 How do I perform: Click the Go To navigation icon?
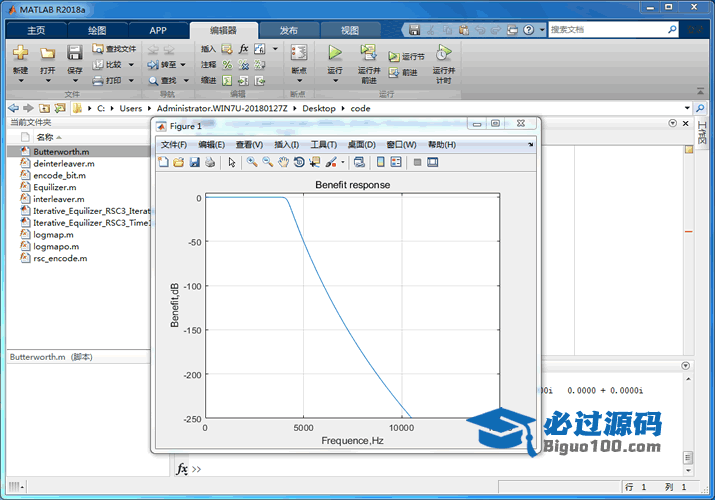click(x=153, y=65)
